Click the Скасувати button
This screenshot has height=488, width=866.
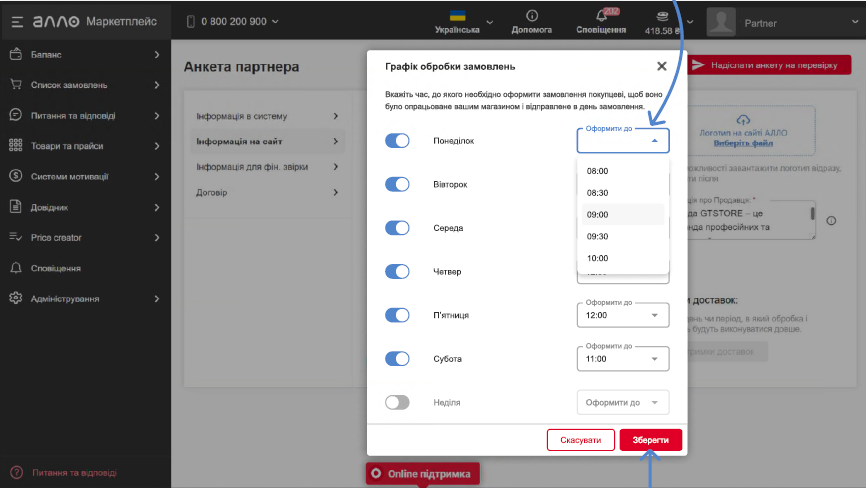[580, 440]
